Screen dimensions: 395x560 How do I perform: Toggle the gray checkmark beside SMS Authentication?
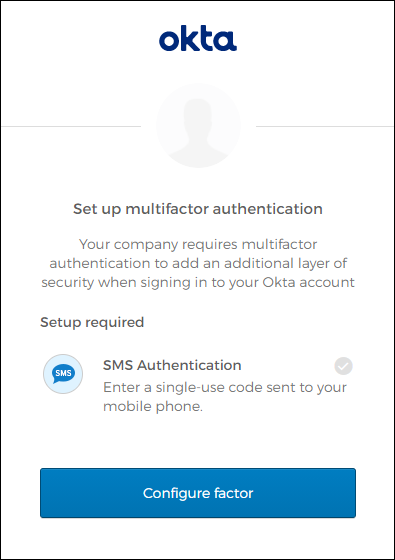pos(344,366)
